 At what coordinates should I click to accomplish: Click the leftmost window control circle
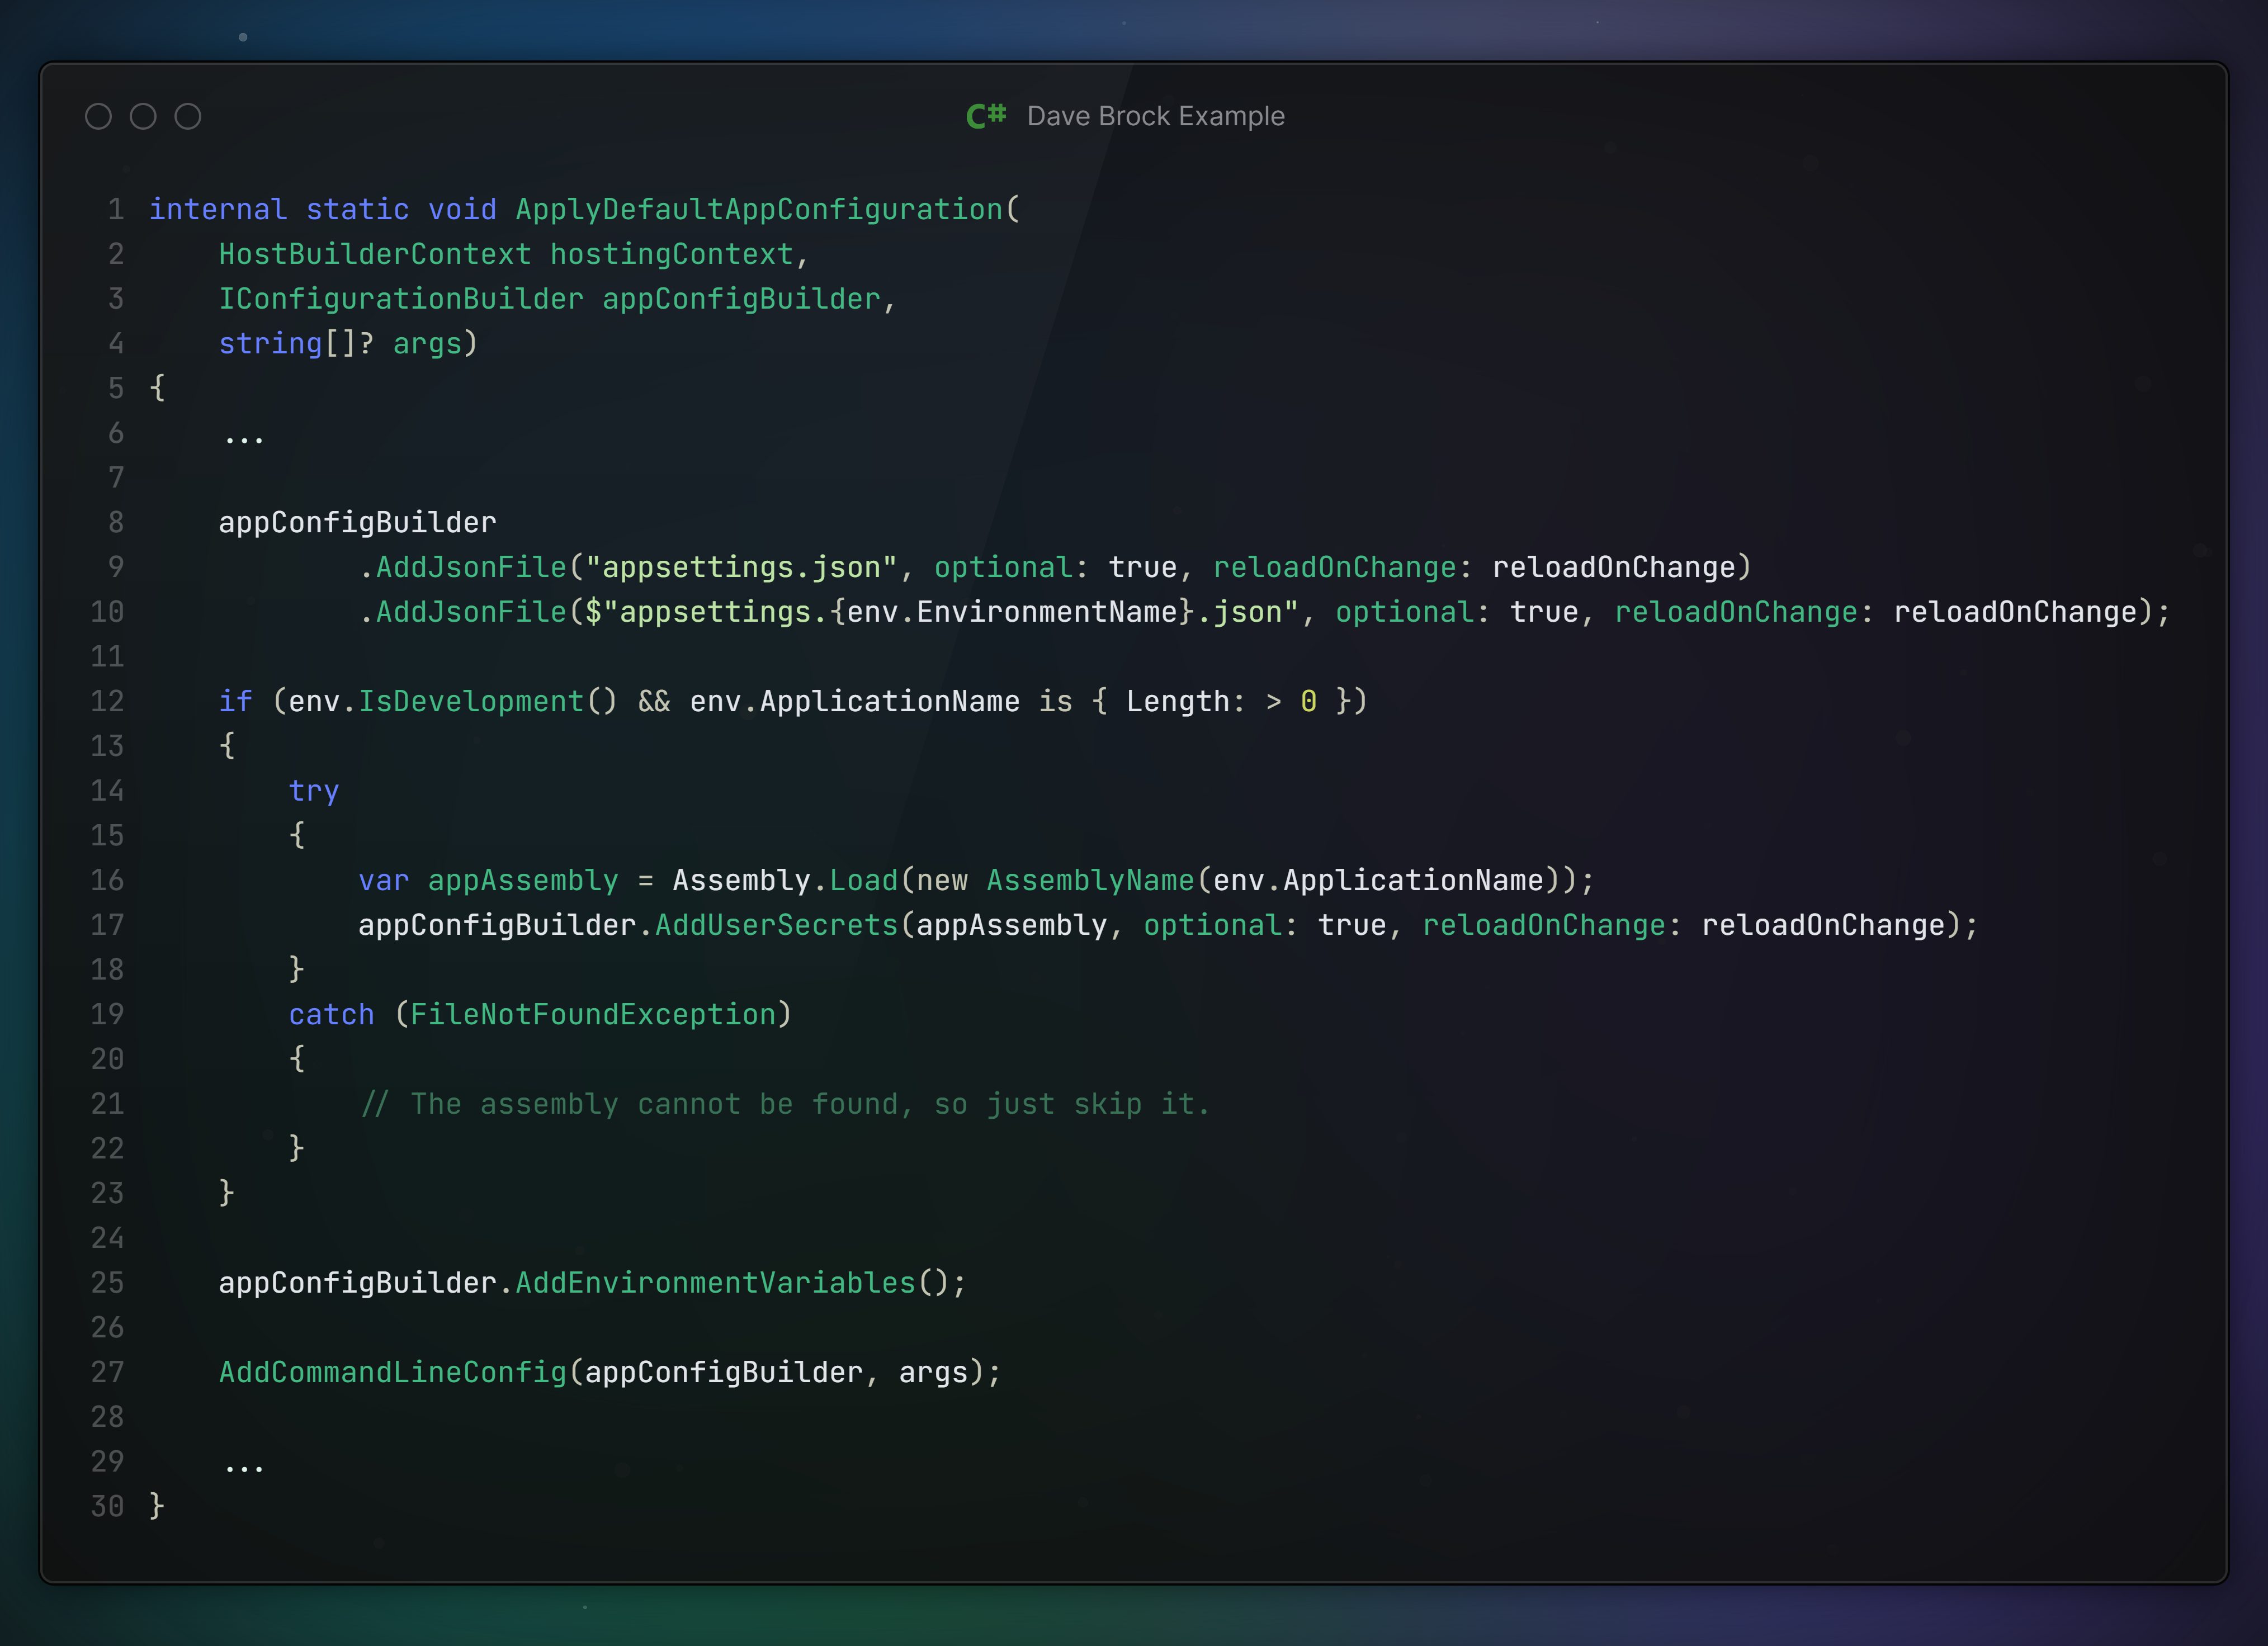click(98, 117)
